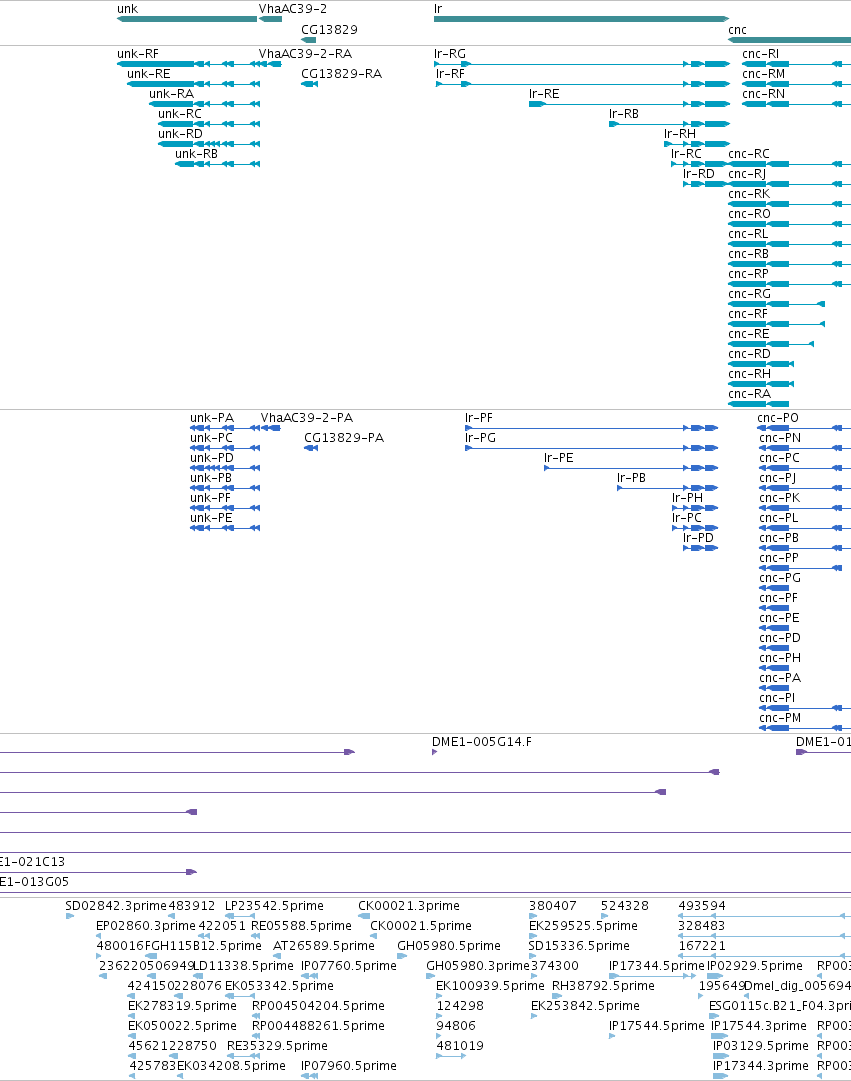Open EST SD15336.5prime

pyautogui.click(x=579, y=946)
